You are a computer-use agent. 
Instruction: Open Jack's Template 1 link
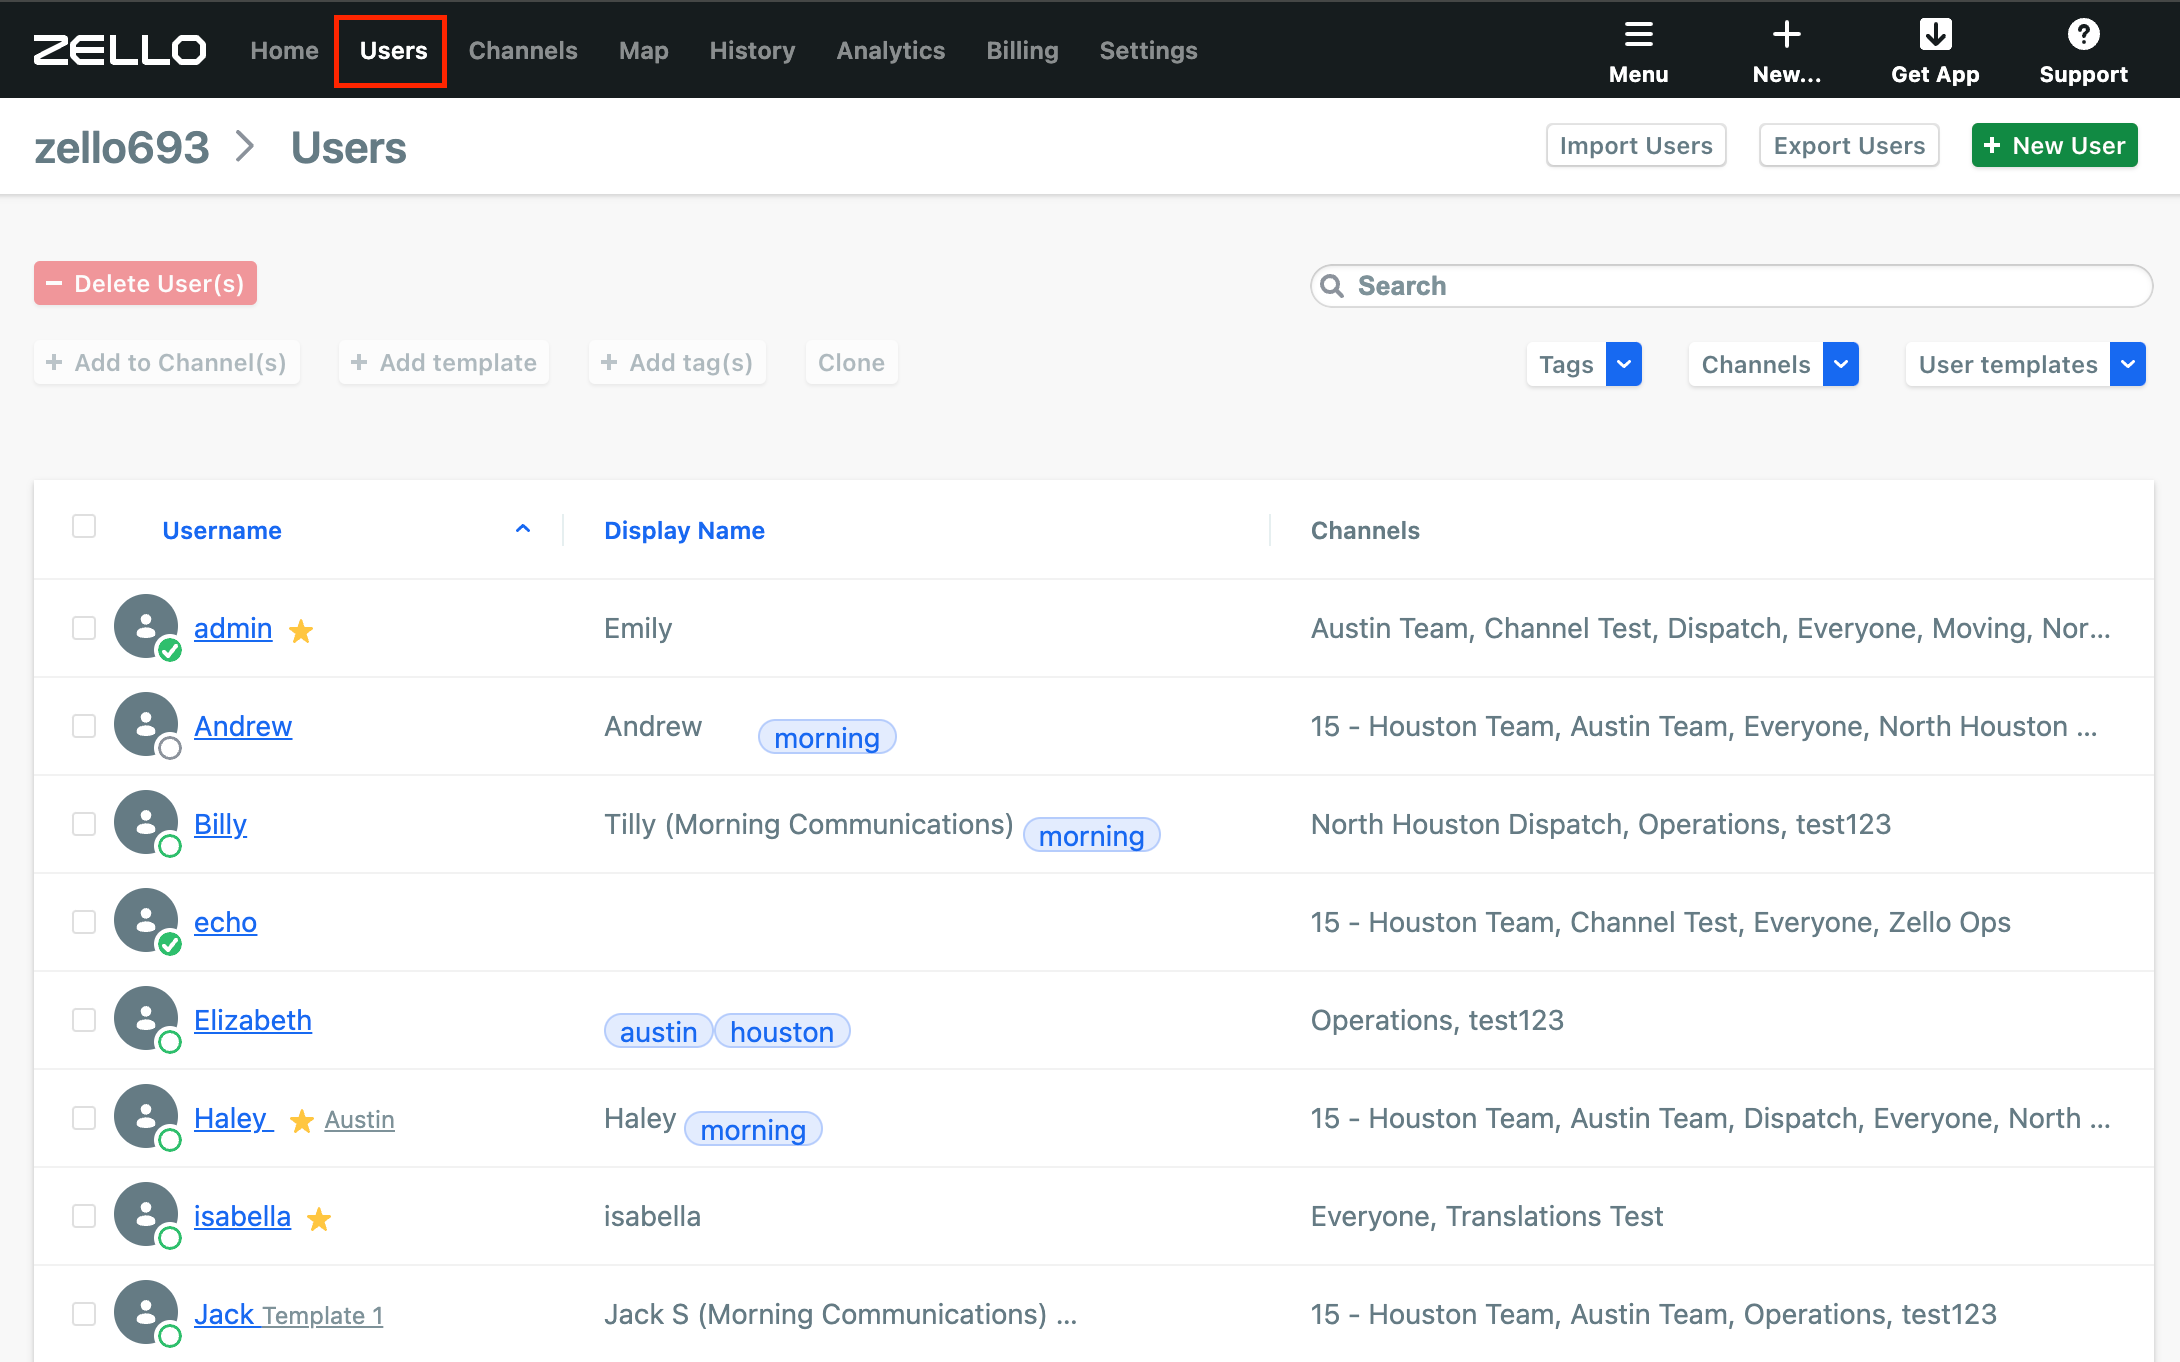323,1316
